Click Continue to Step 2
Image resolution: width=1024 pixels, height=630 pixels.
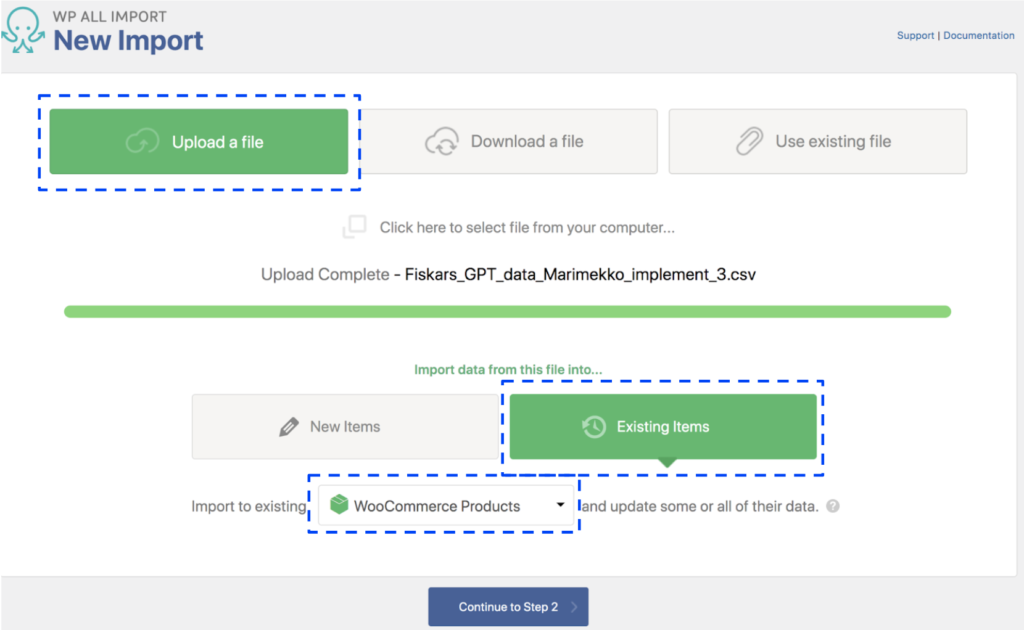[x=508, y=606]
